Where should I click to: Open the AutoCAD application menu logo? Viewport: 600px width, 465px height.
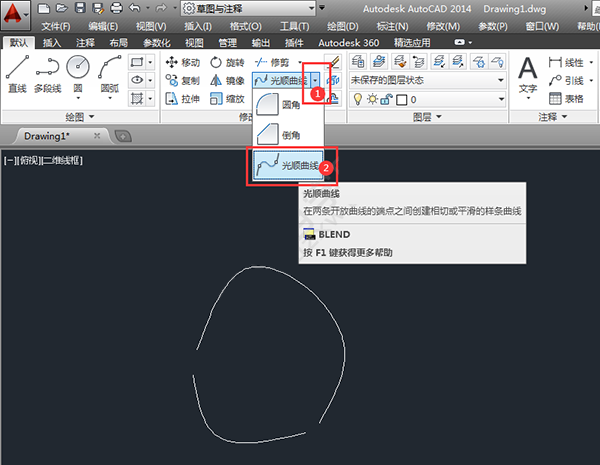tap(13, 15)
